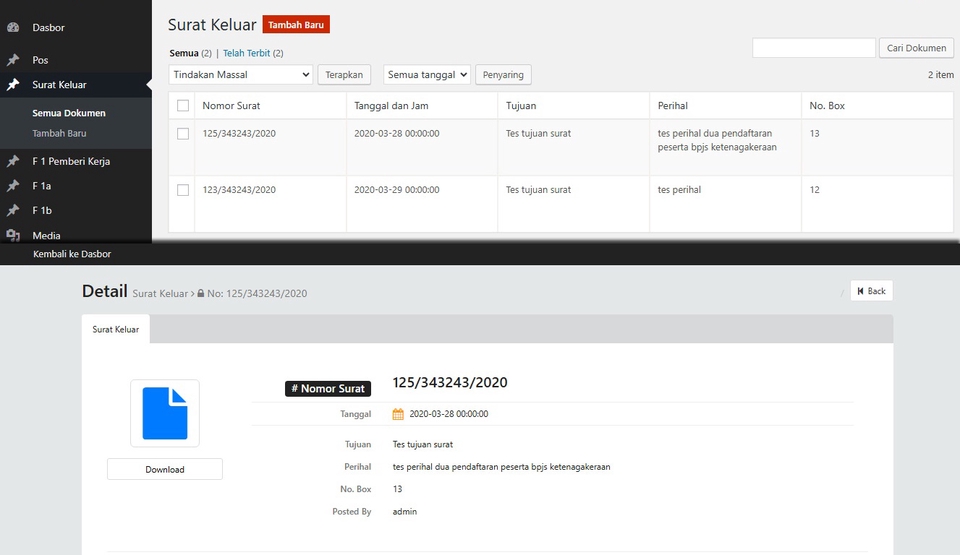Click the Tujuan column header
Viewport: 960px width, 555px height.
click(521, 105)
